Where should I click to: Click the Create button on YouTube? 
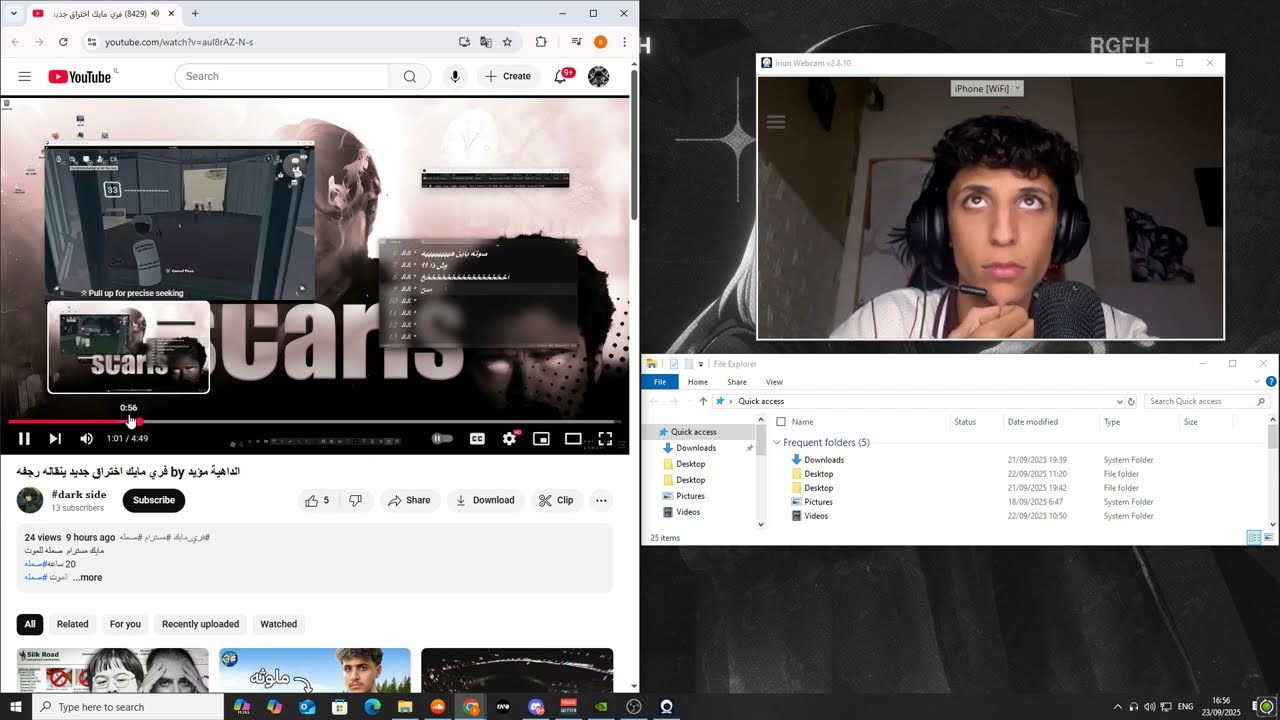click(x=508, y=76)
